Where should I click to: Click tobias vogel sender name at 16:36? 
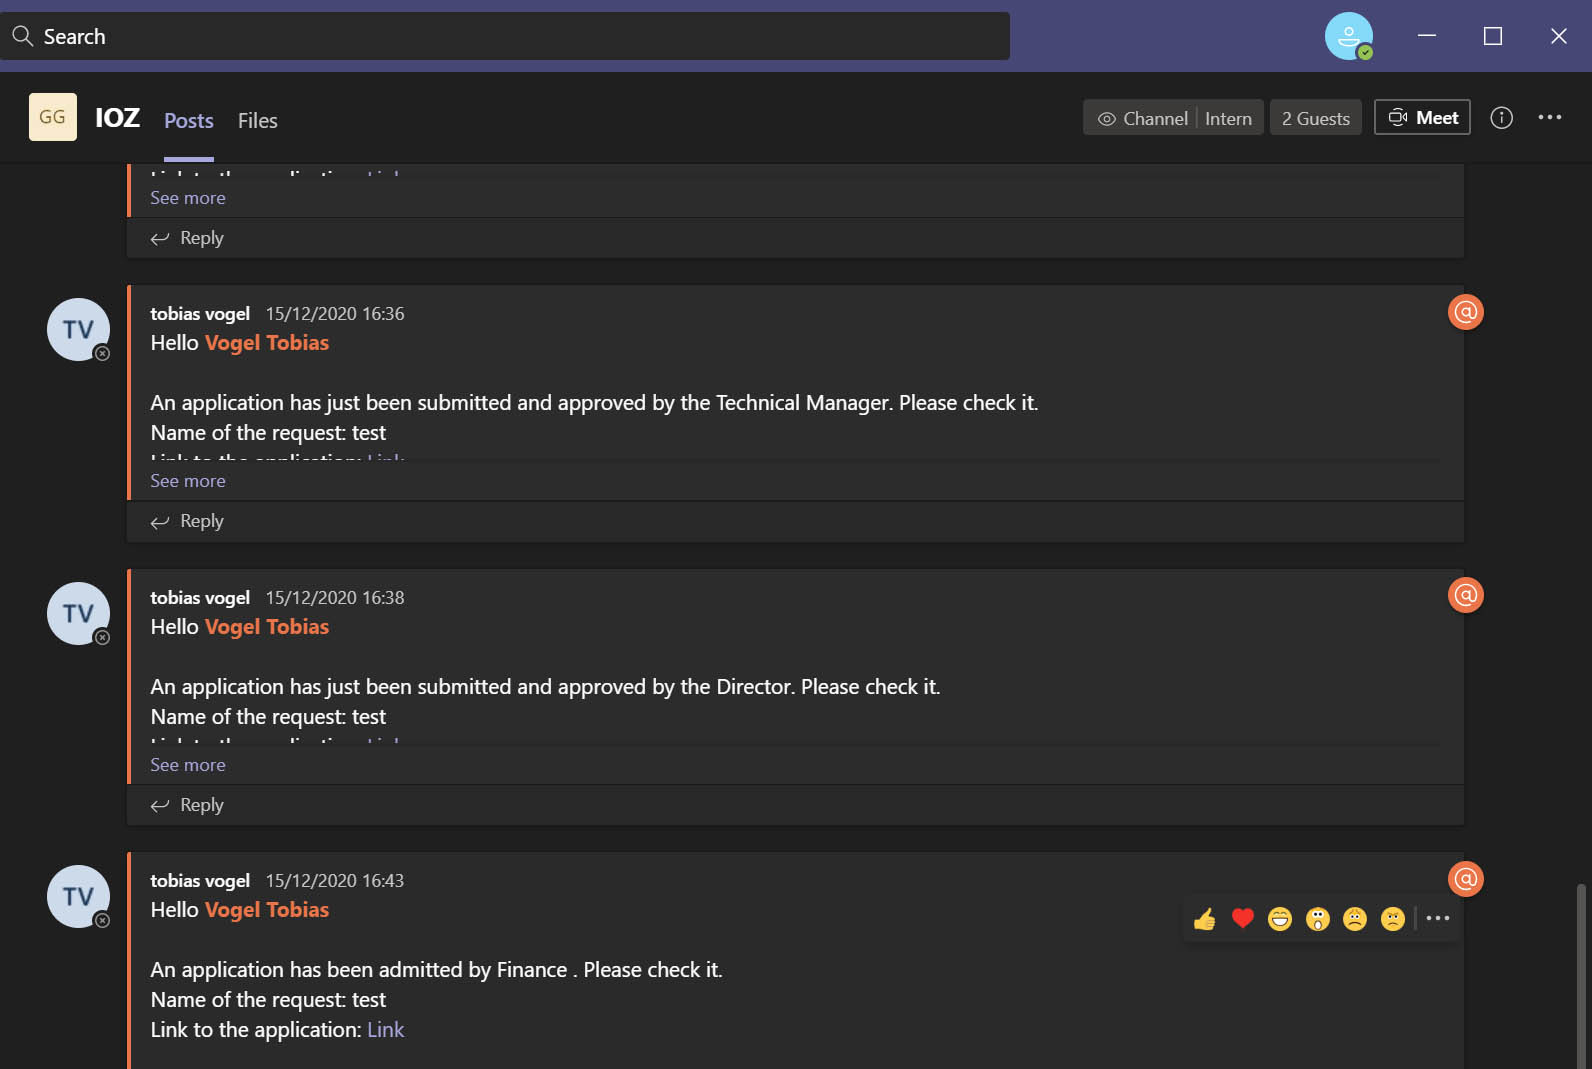200,314
